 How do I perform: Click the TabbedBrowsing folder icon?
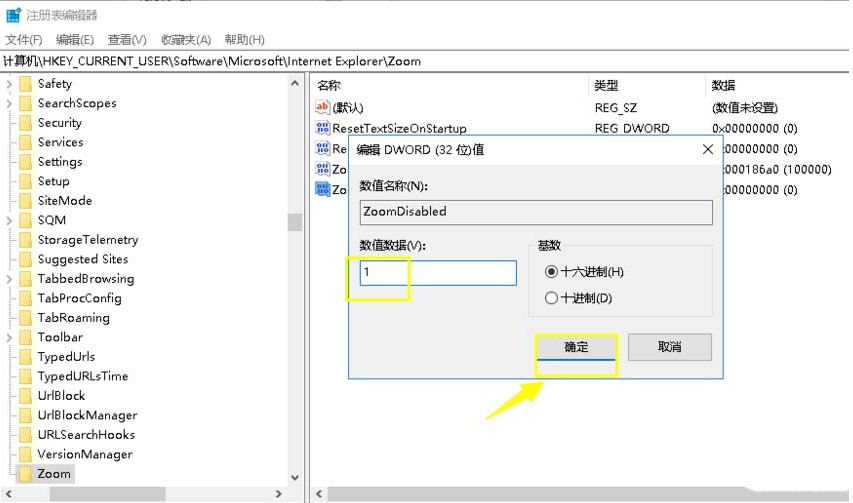point(25,279)
